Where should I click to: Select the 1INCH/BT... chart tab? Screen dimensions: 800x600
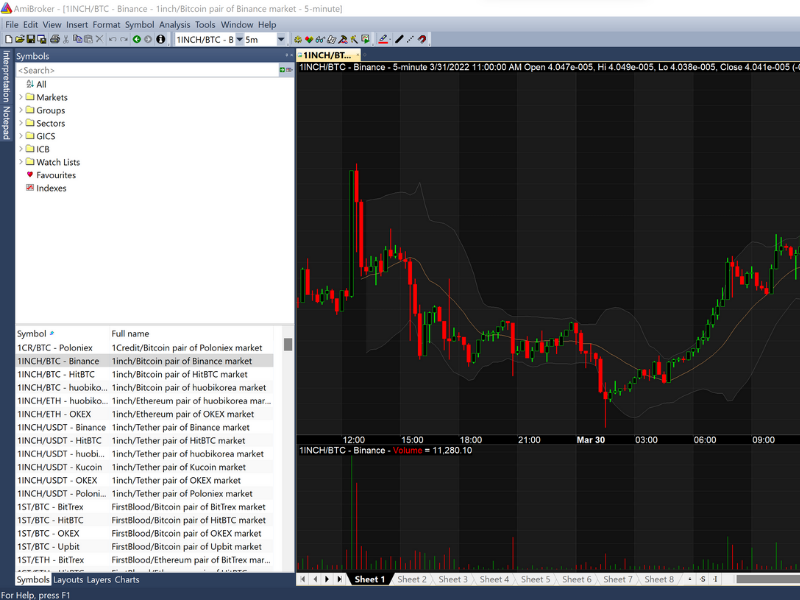(x=327, y=55)
